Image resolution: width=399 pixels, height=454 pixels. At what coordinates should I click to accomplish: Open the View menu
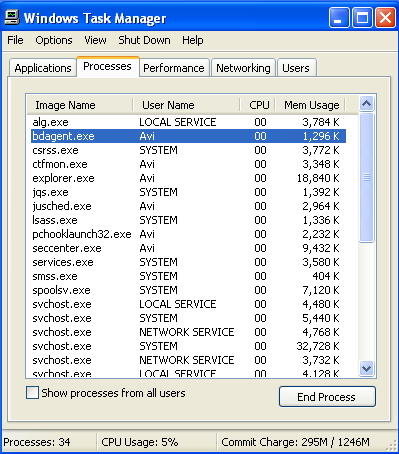tap(95, 40)
